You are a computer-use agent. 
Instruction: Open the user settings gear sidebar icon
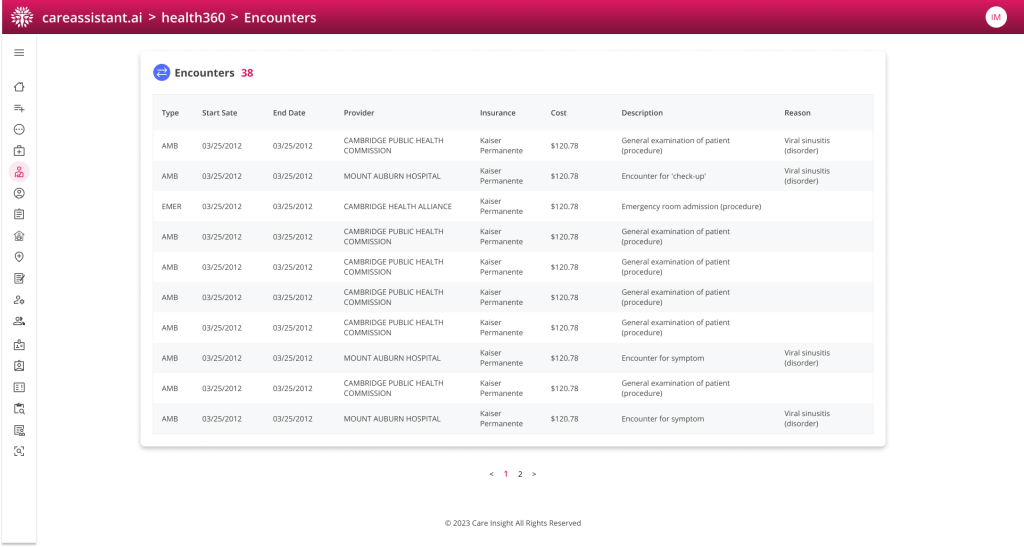point(19,300)
